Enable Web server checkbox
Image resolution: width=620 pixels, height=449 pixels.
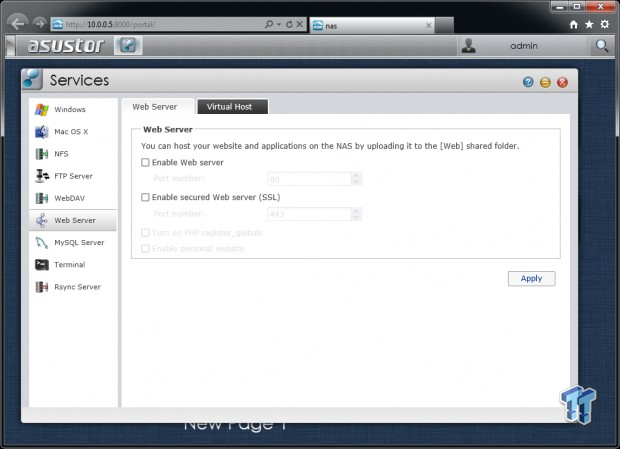pos(145,162)
